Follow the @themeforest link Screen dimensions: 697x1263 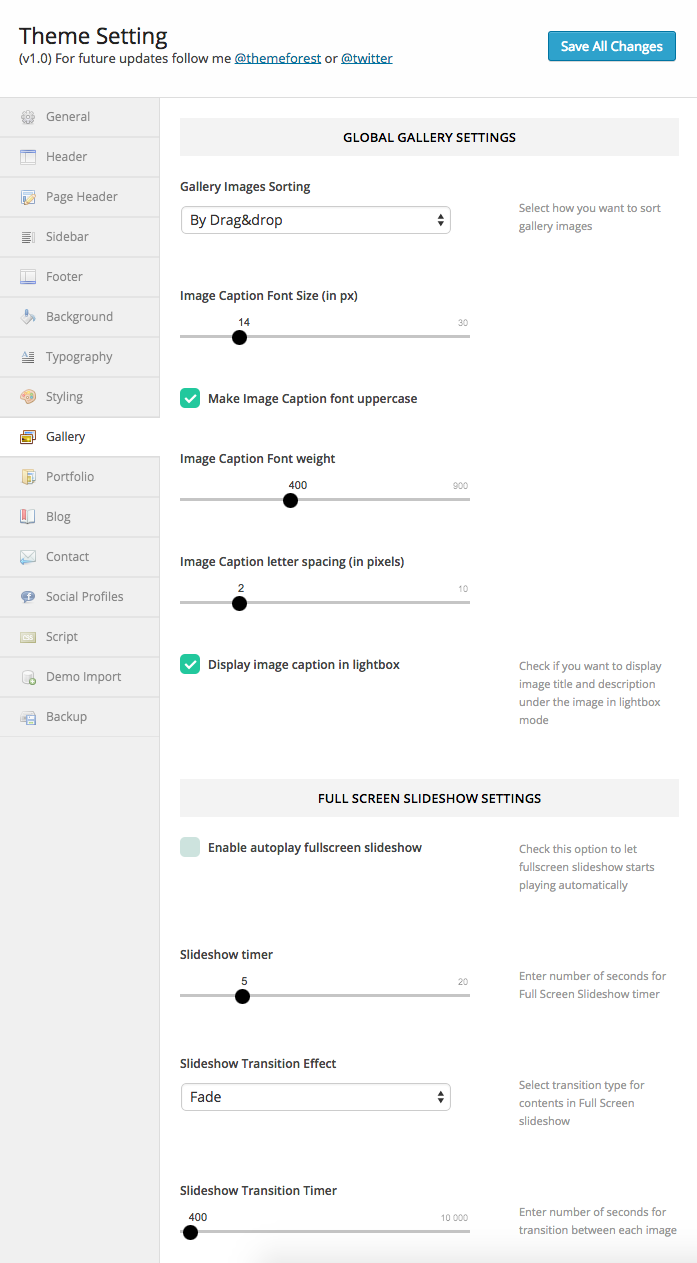[x=278, y=58]
